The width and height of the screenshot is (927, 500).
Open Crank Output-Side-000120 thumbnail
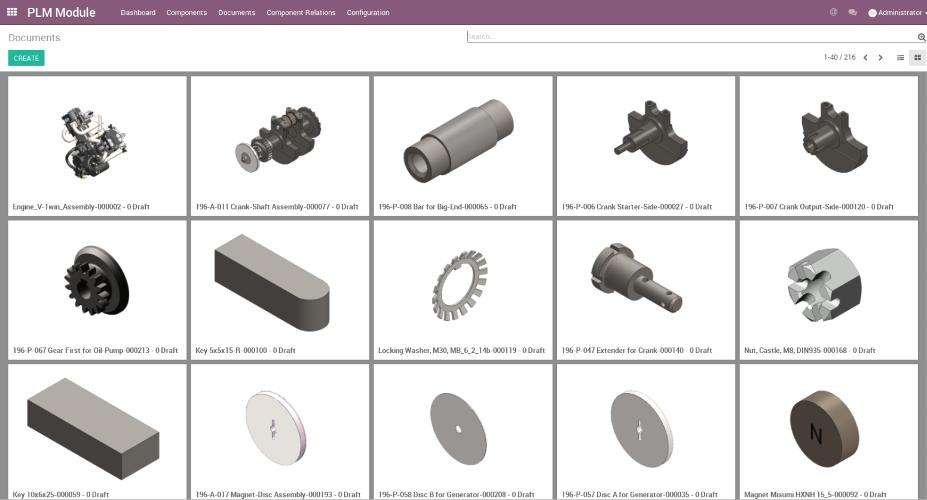(x=834, y=137)
